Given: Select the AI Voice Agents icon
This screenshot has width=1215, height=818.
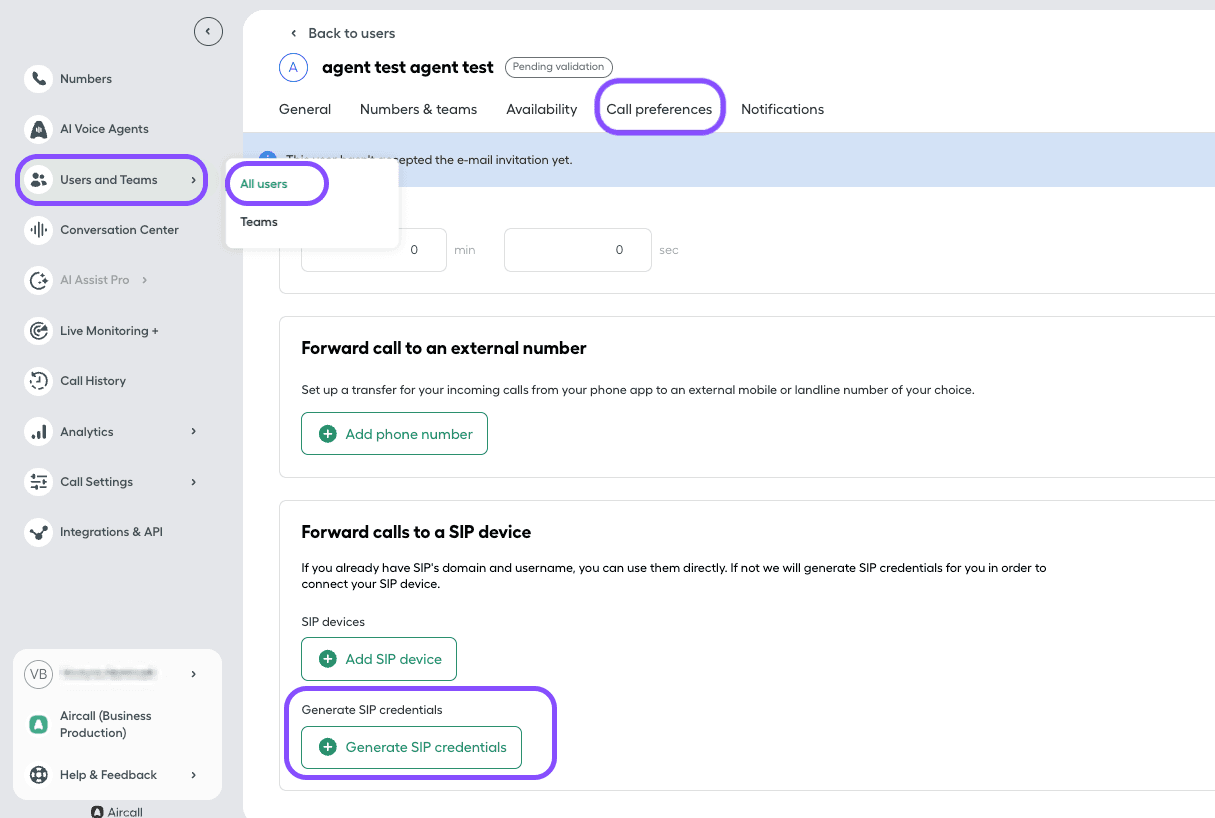Looking at the screenshot, I should click(38, 129).
